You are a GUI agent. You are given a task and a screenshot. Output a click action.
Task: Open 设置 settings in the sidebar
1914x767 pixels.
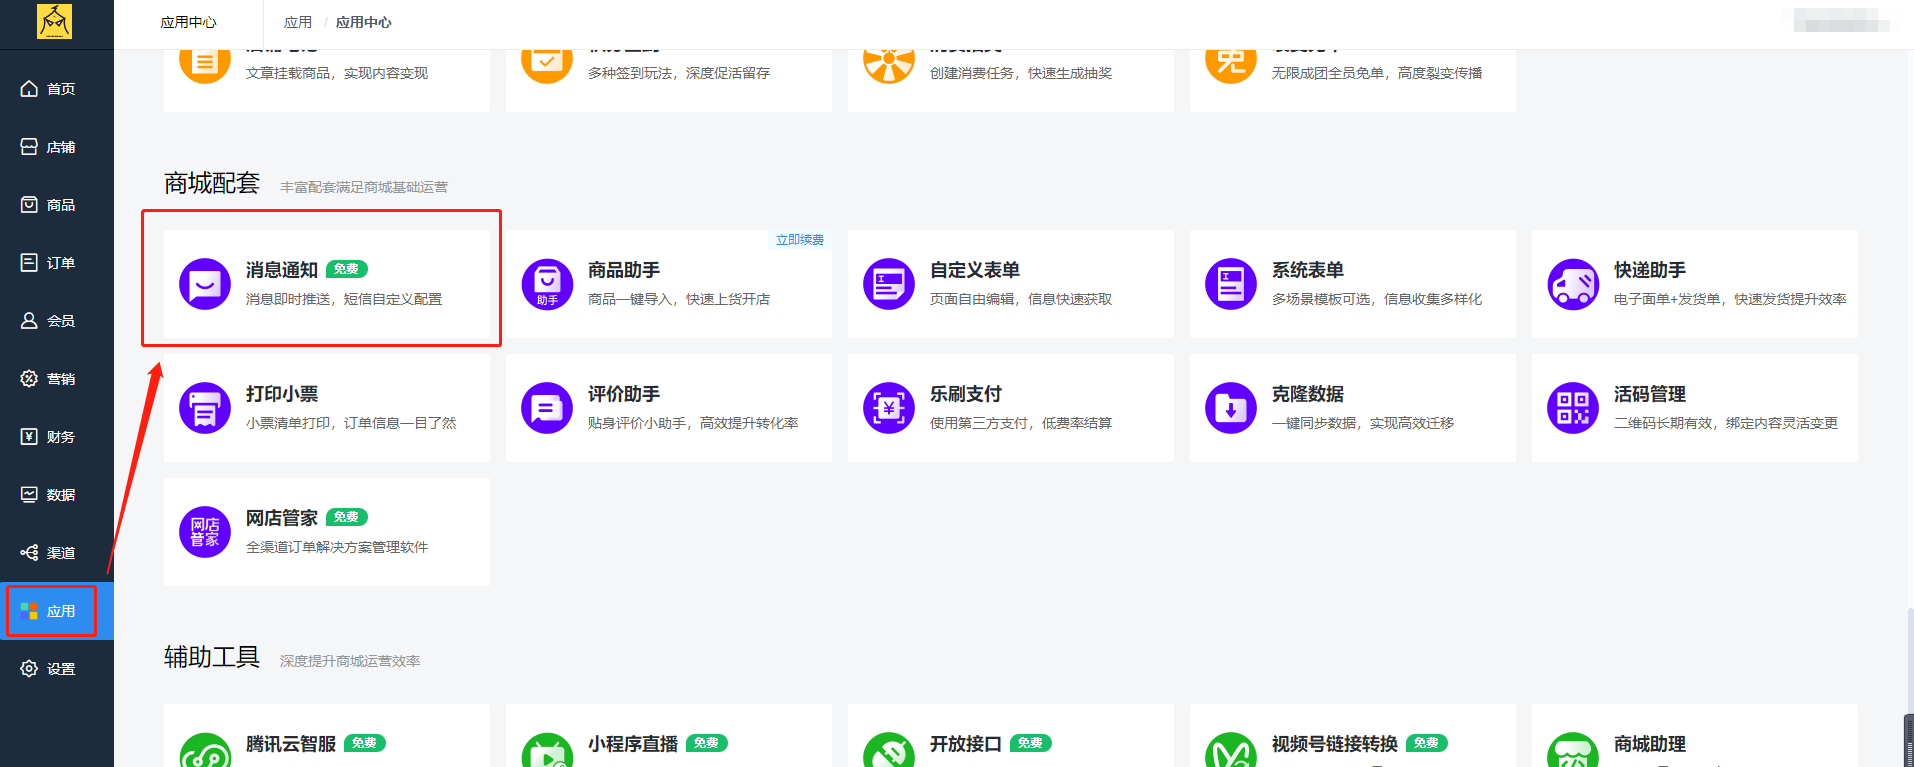[x=57, y=669]
